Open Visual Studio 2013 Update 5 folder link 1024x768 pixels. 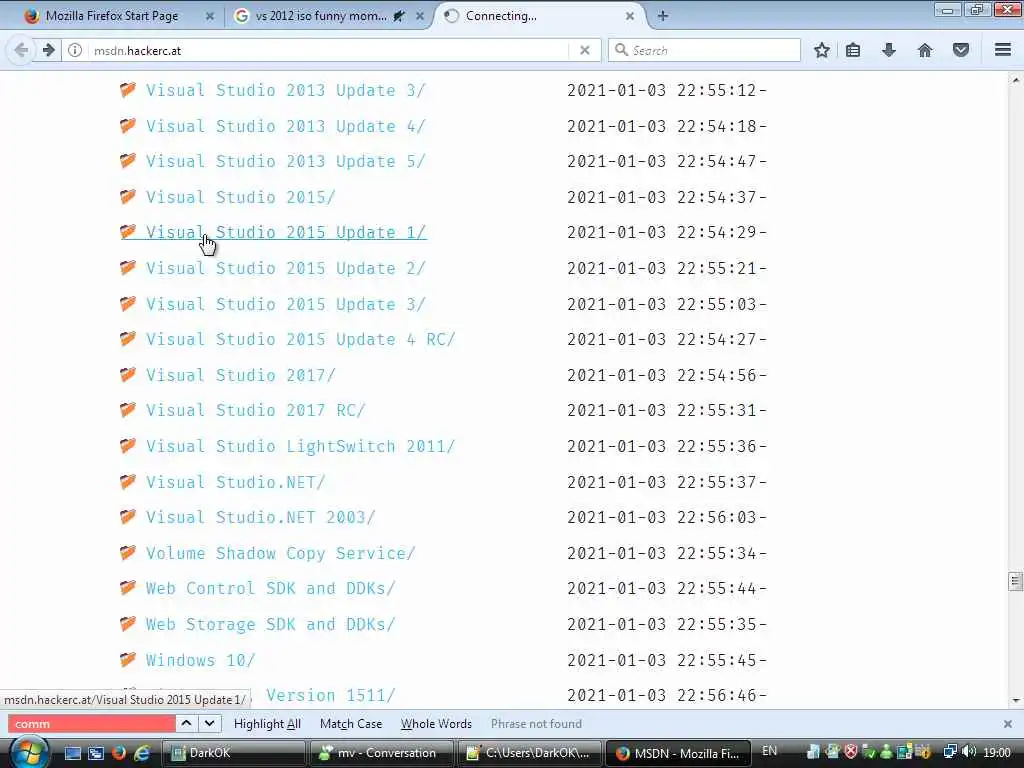(x=285, y=161)
